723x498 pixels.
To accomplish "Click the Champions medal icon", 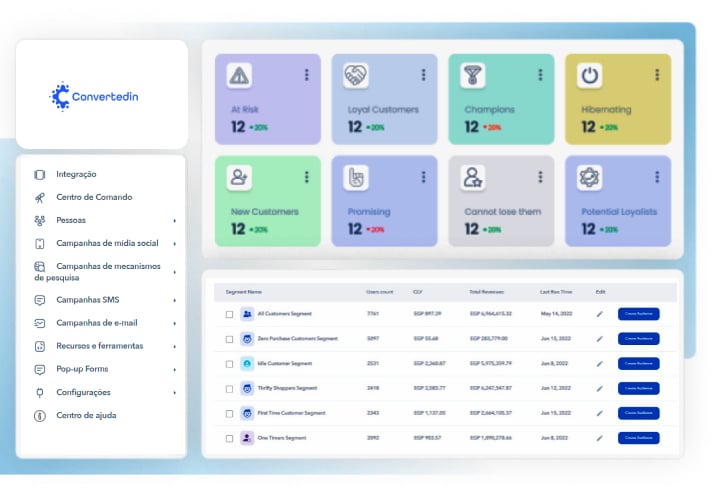I will 473,75.
